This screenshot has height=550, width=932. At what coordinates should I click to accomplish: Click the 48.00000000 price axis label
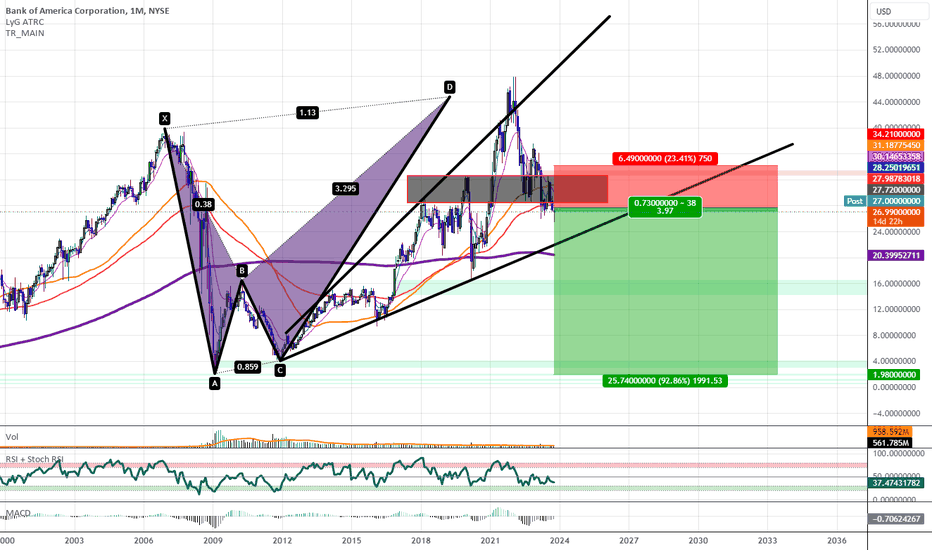point(896,76)
